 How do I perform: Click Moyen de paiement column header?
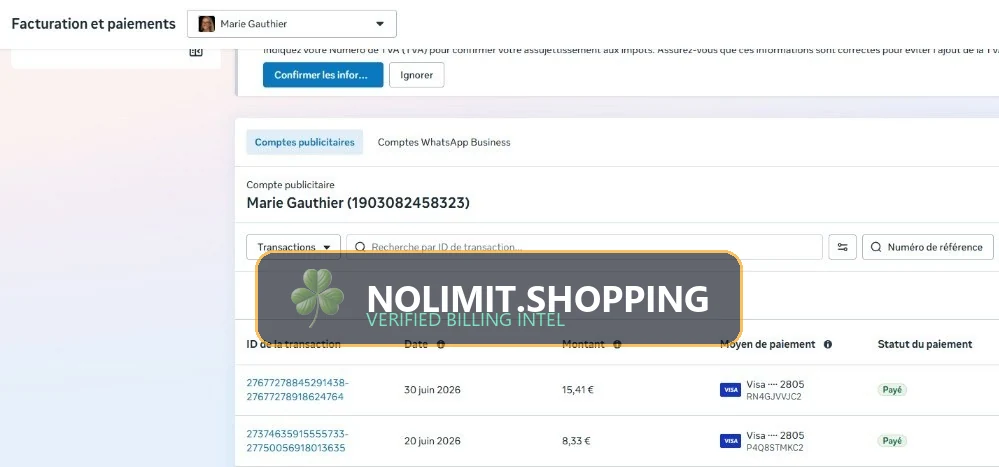click(x=767, y=344)
